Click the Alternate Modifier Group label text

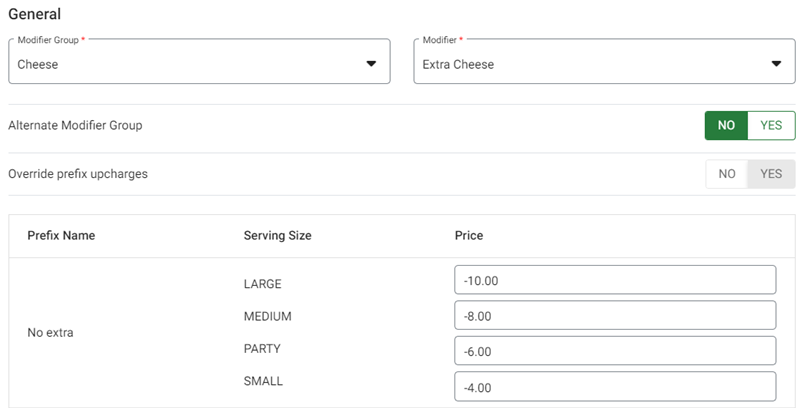click(x=75, y=126)
